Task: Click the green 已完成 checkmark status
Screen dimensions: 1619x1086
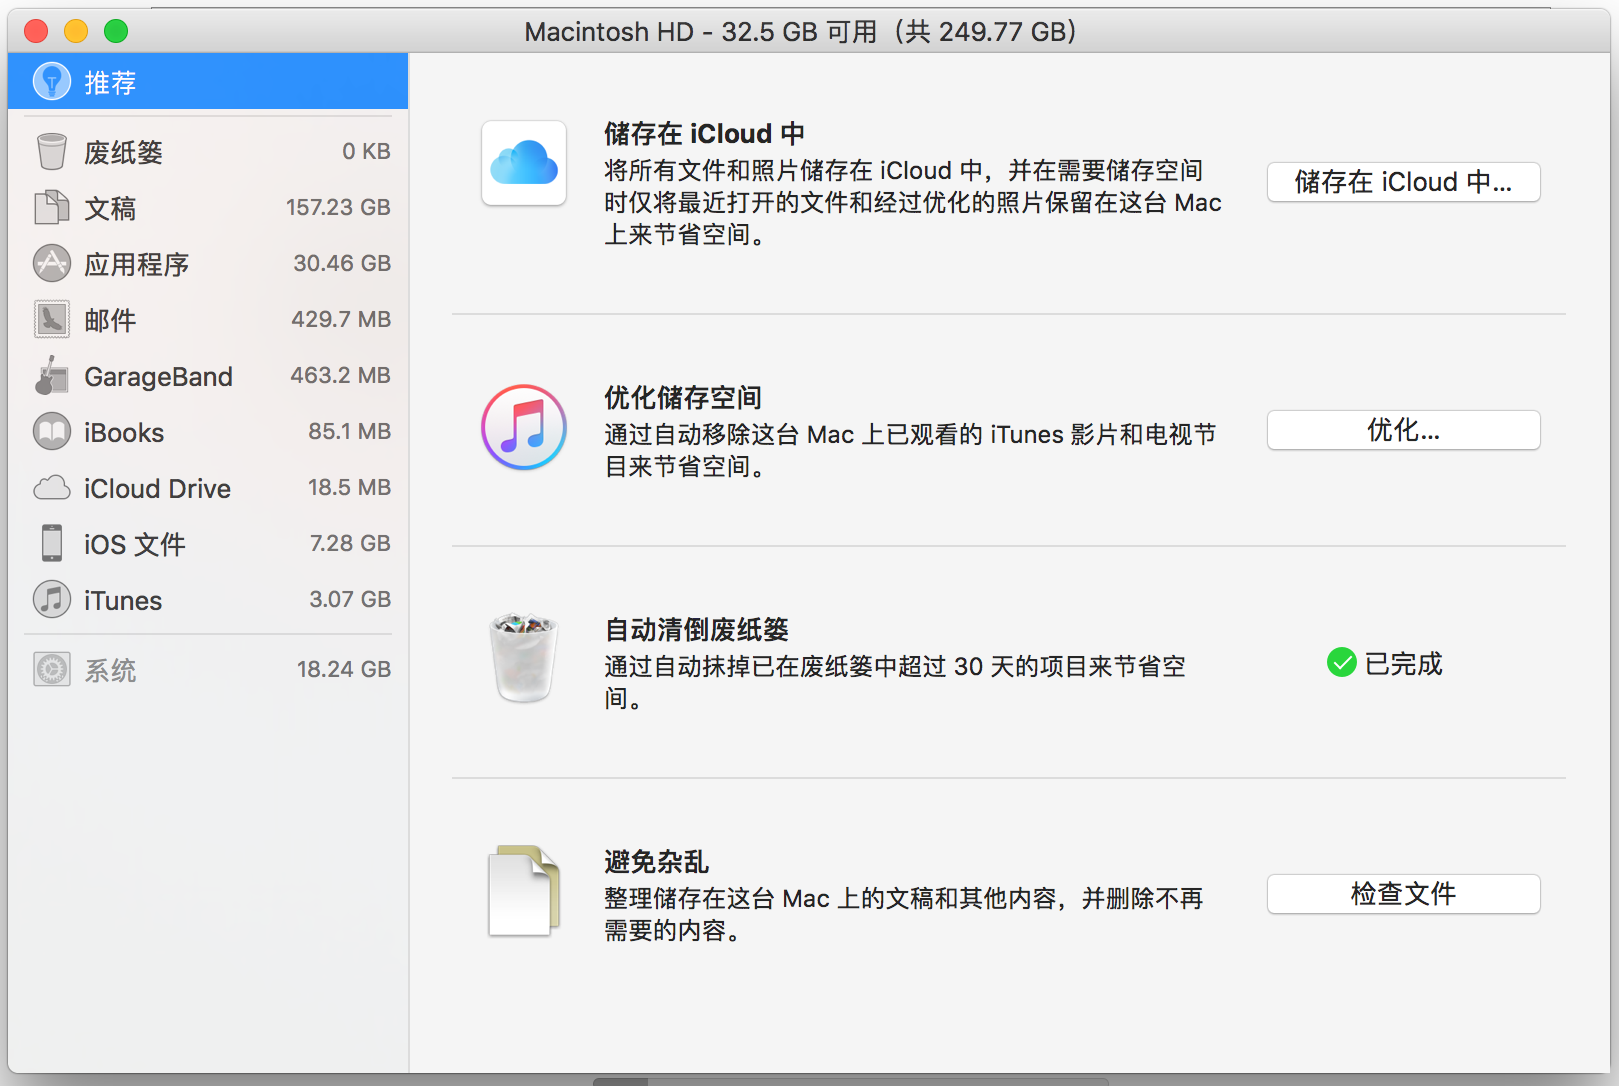Action: coord(1341,663)
